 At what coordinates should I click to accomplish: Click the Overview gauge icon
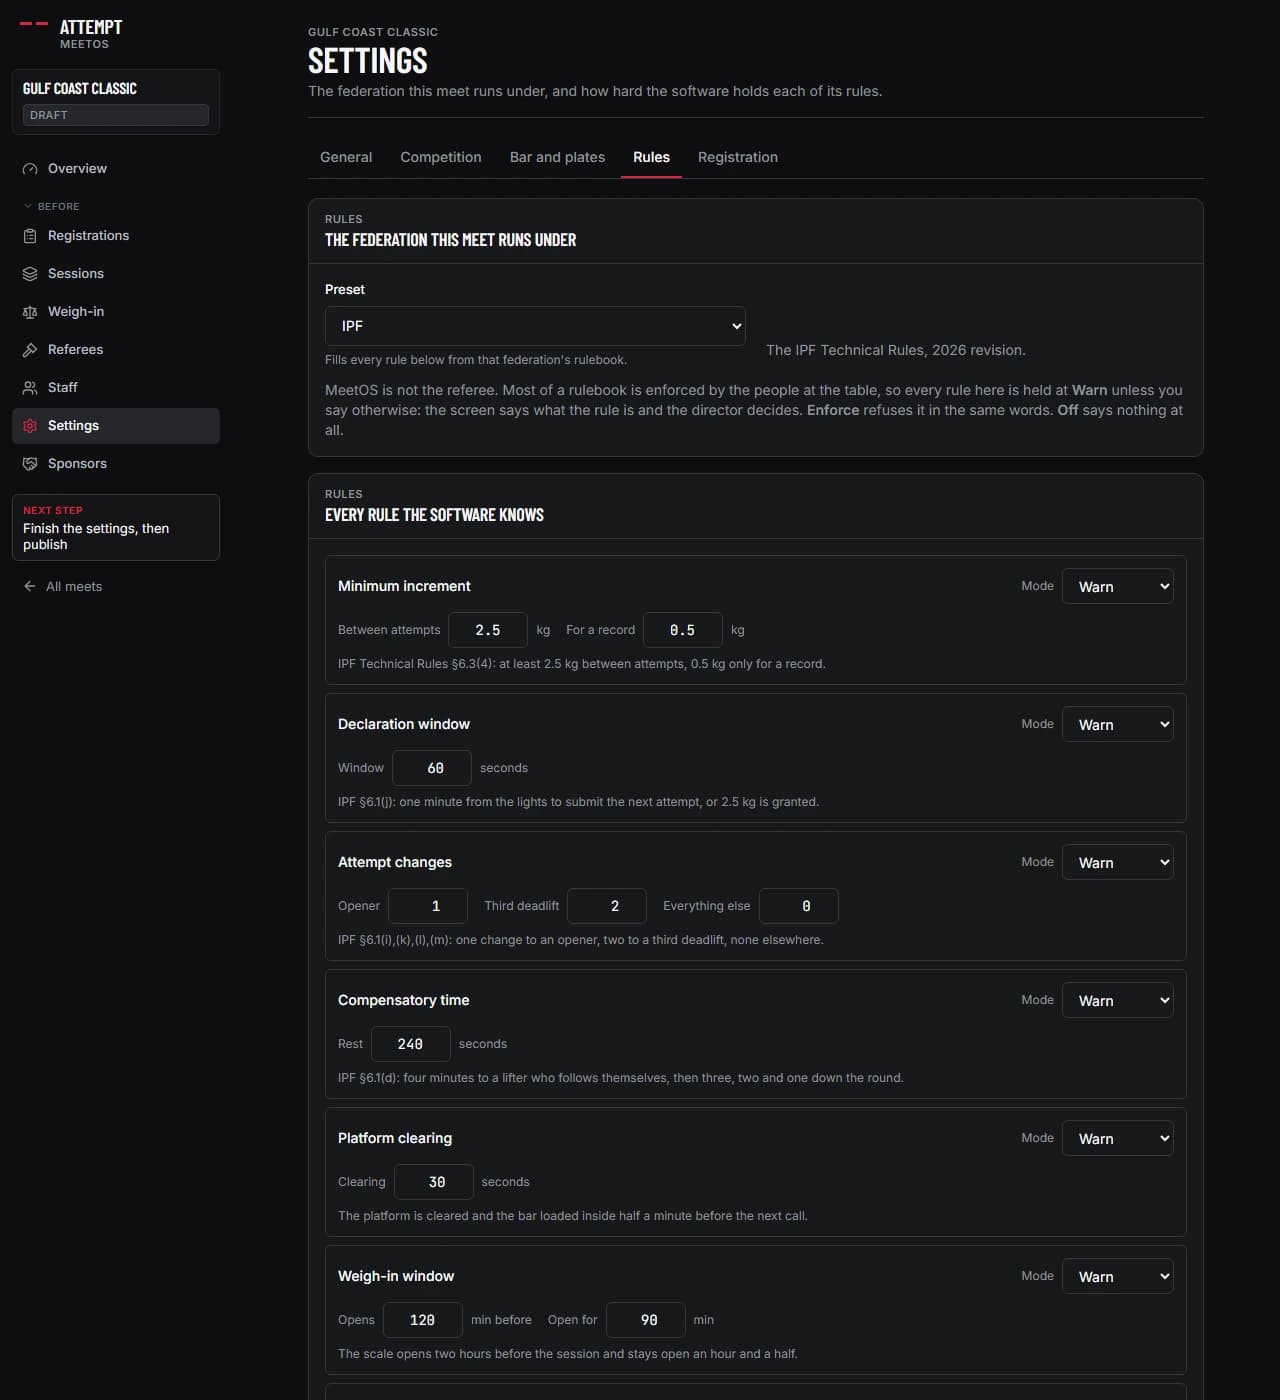[x=30, y=169]
